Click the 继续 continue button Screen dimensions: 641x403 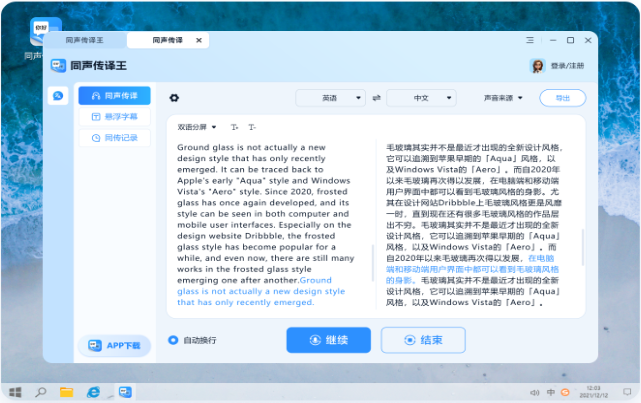pyautogui.click(x=329, y=340)
